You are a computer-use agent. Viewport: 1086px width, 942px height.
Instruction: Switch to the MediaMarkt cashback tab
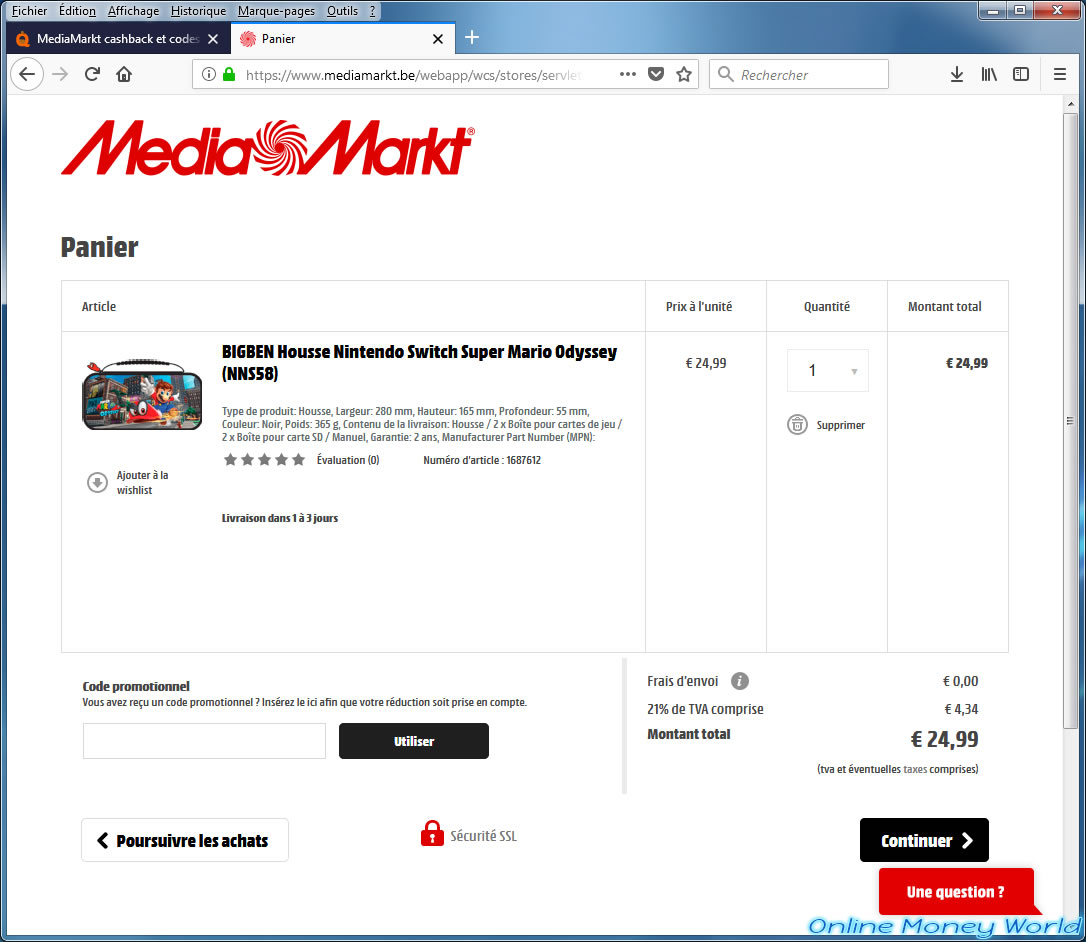point(117,39)
